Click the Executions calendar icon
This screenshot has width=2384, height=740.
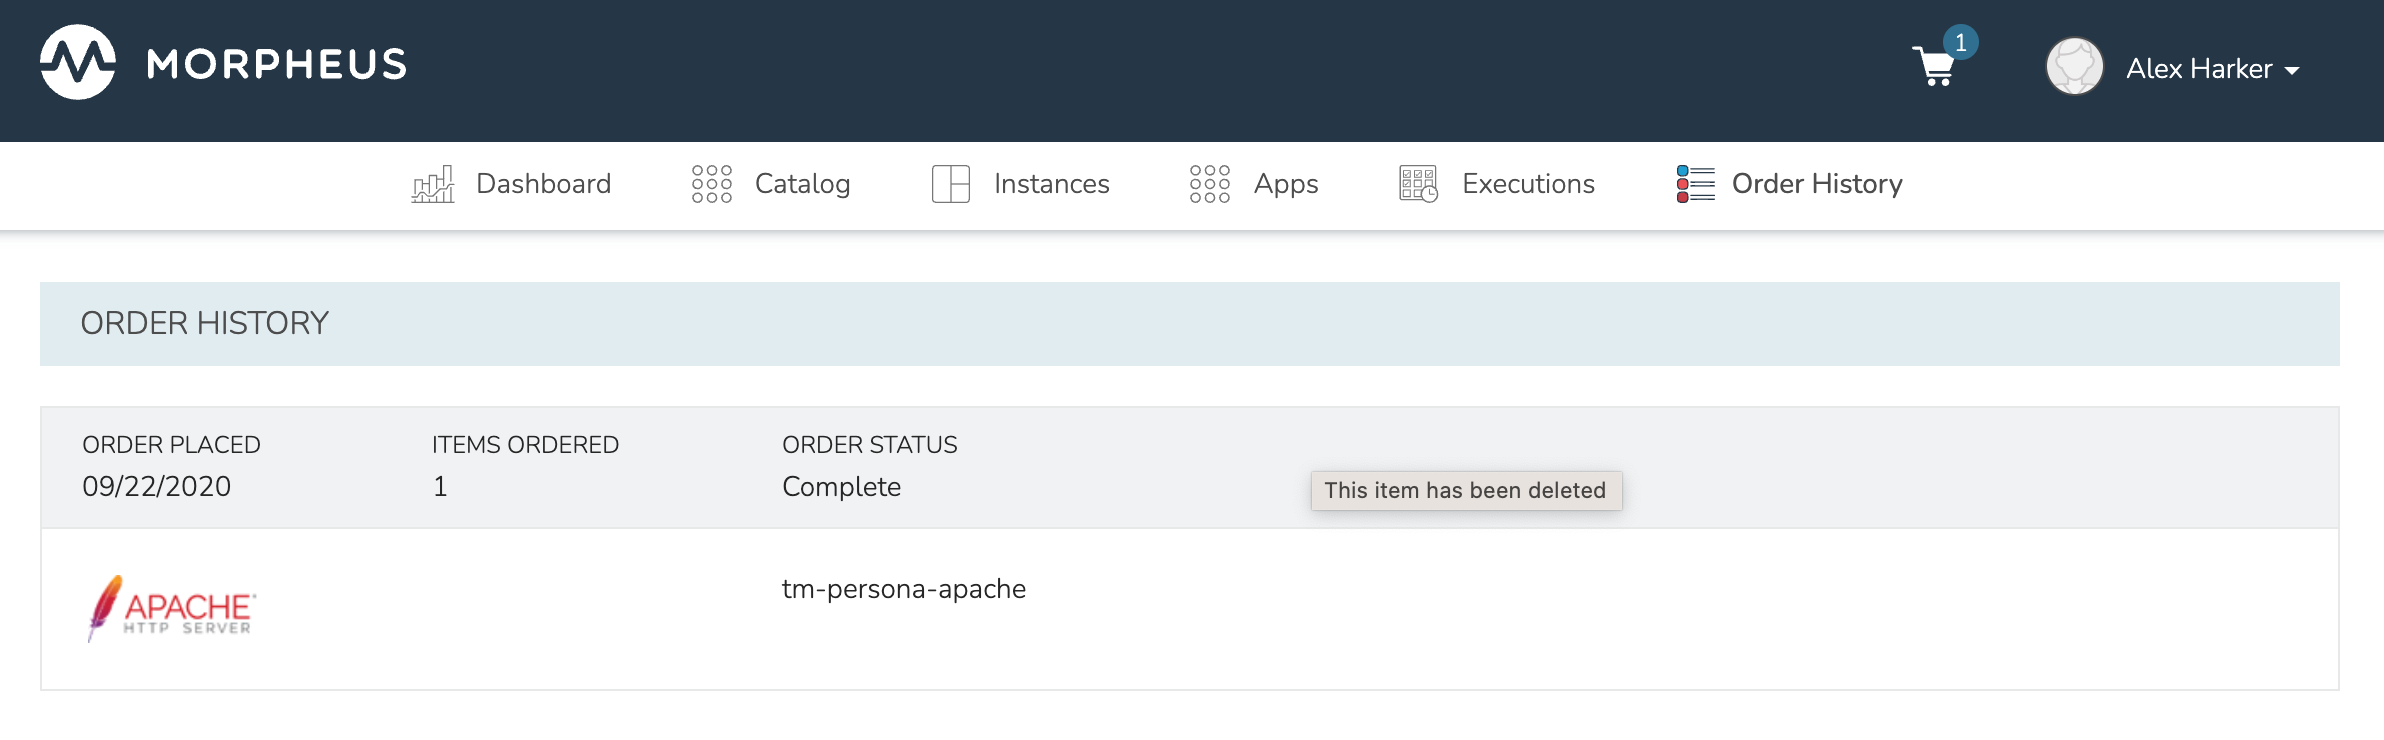click(x=1418, y=184)
